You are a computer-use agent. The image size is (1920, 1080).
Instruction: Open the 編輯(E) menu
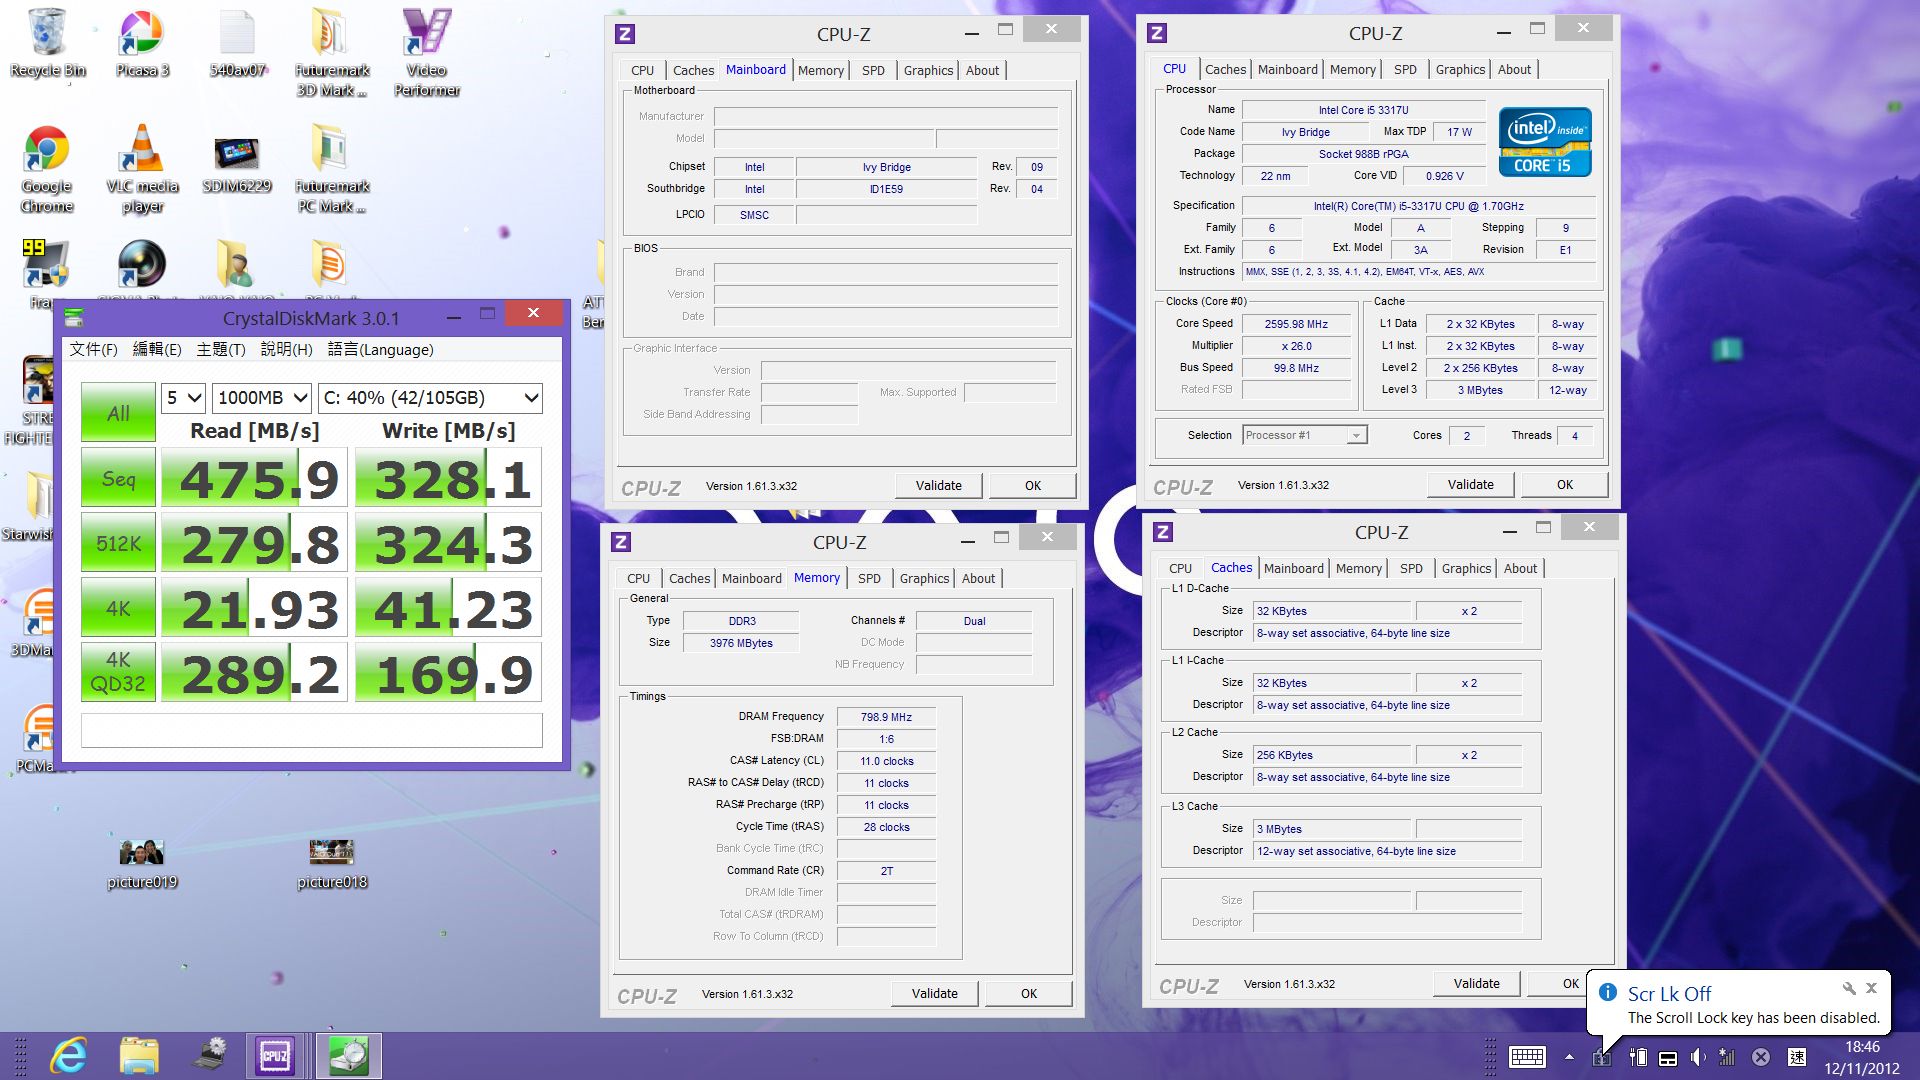coord(157,349)
